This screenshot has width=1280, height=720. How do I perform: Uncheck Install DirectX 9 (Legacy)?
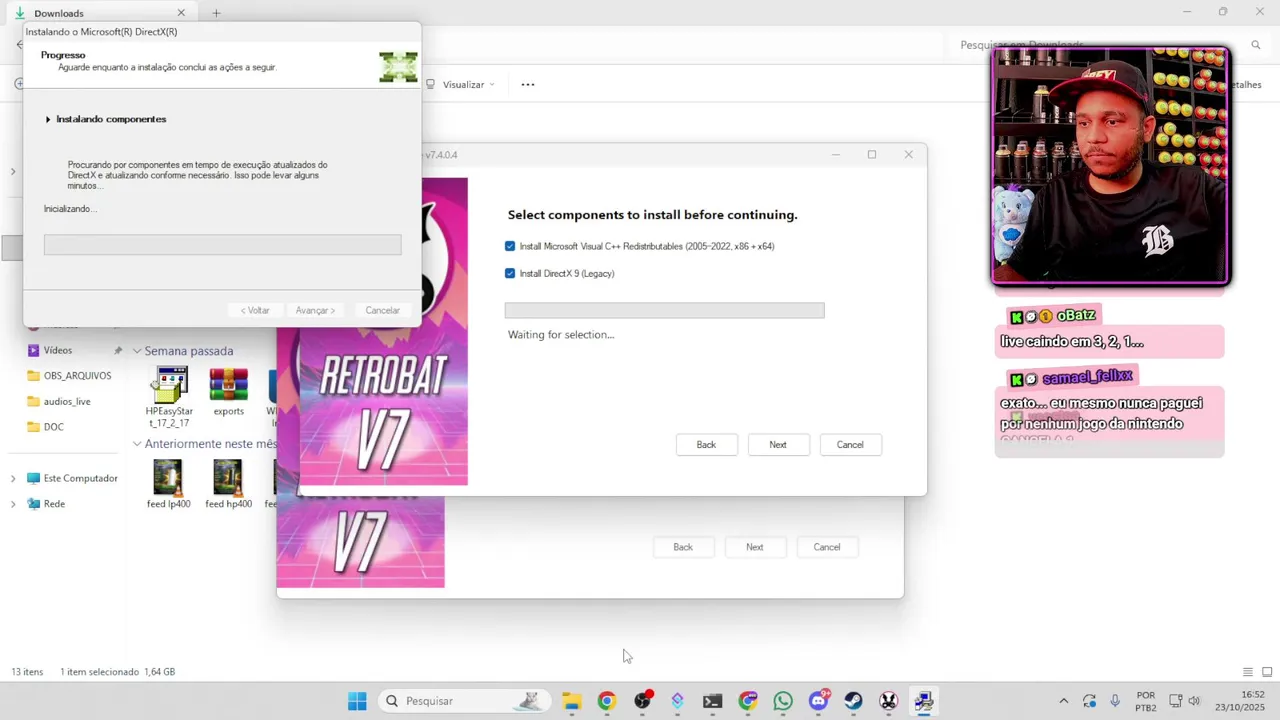pyautogui.click(x=510, y=273)
